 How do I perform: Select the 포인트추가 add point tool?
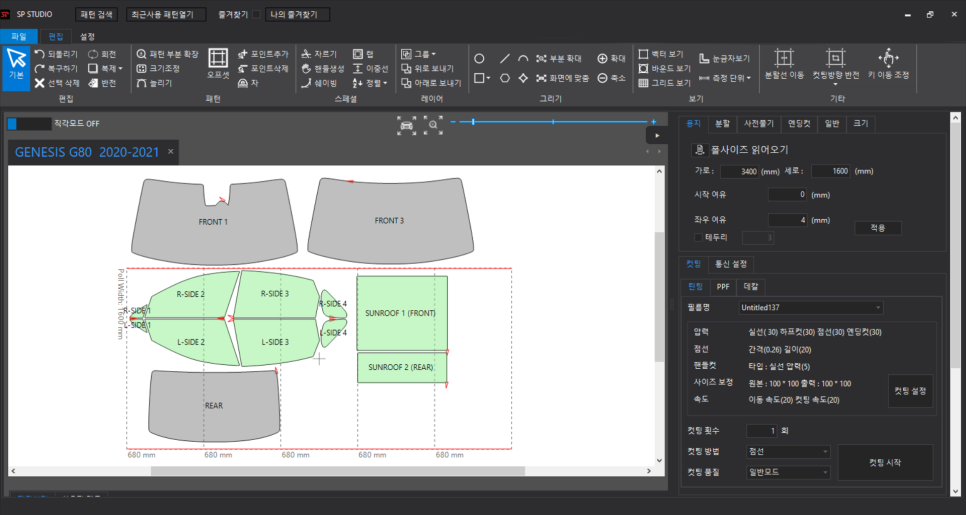click(263, 54)
